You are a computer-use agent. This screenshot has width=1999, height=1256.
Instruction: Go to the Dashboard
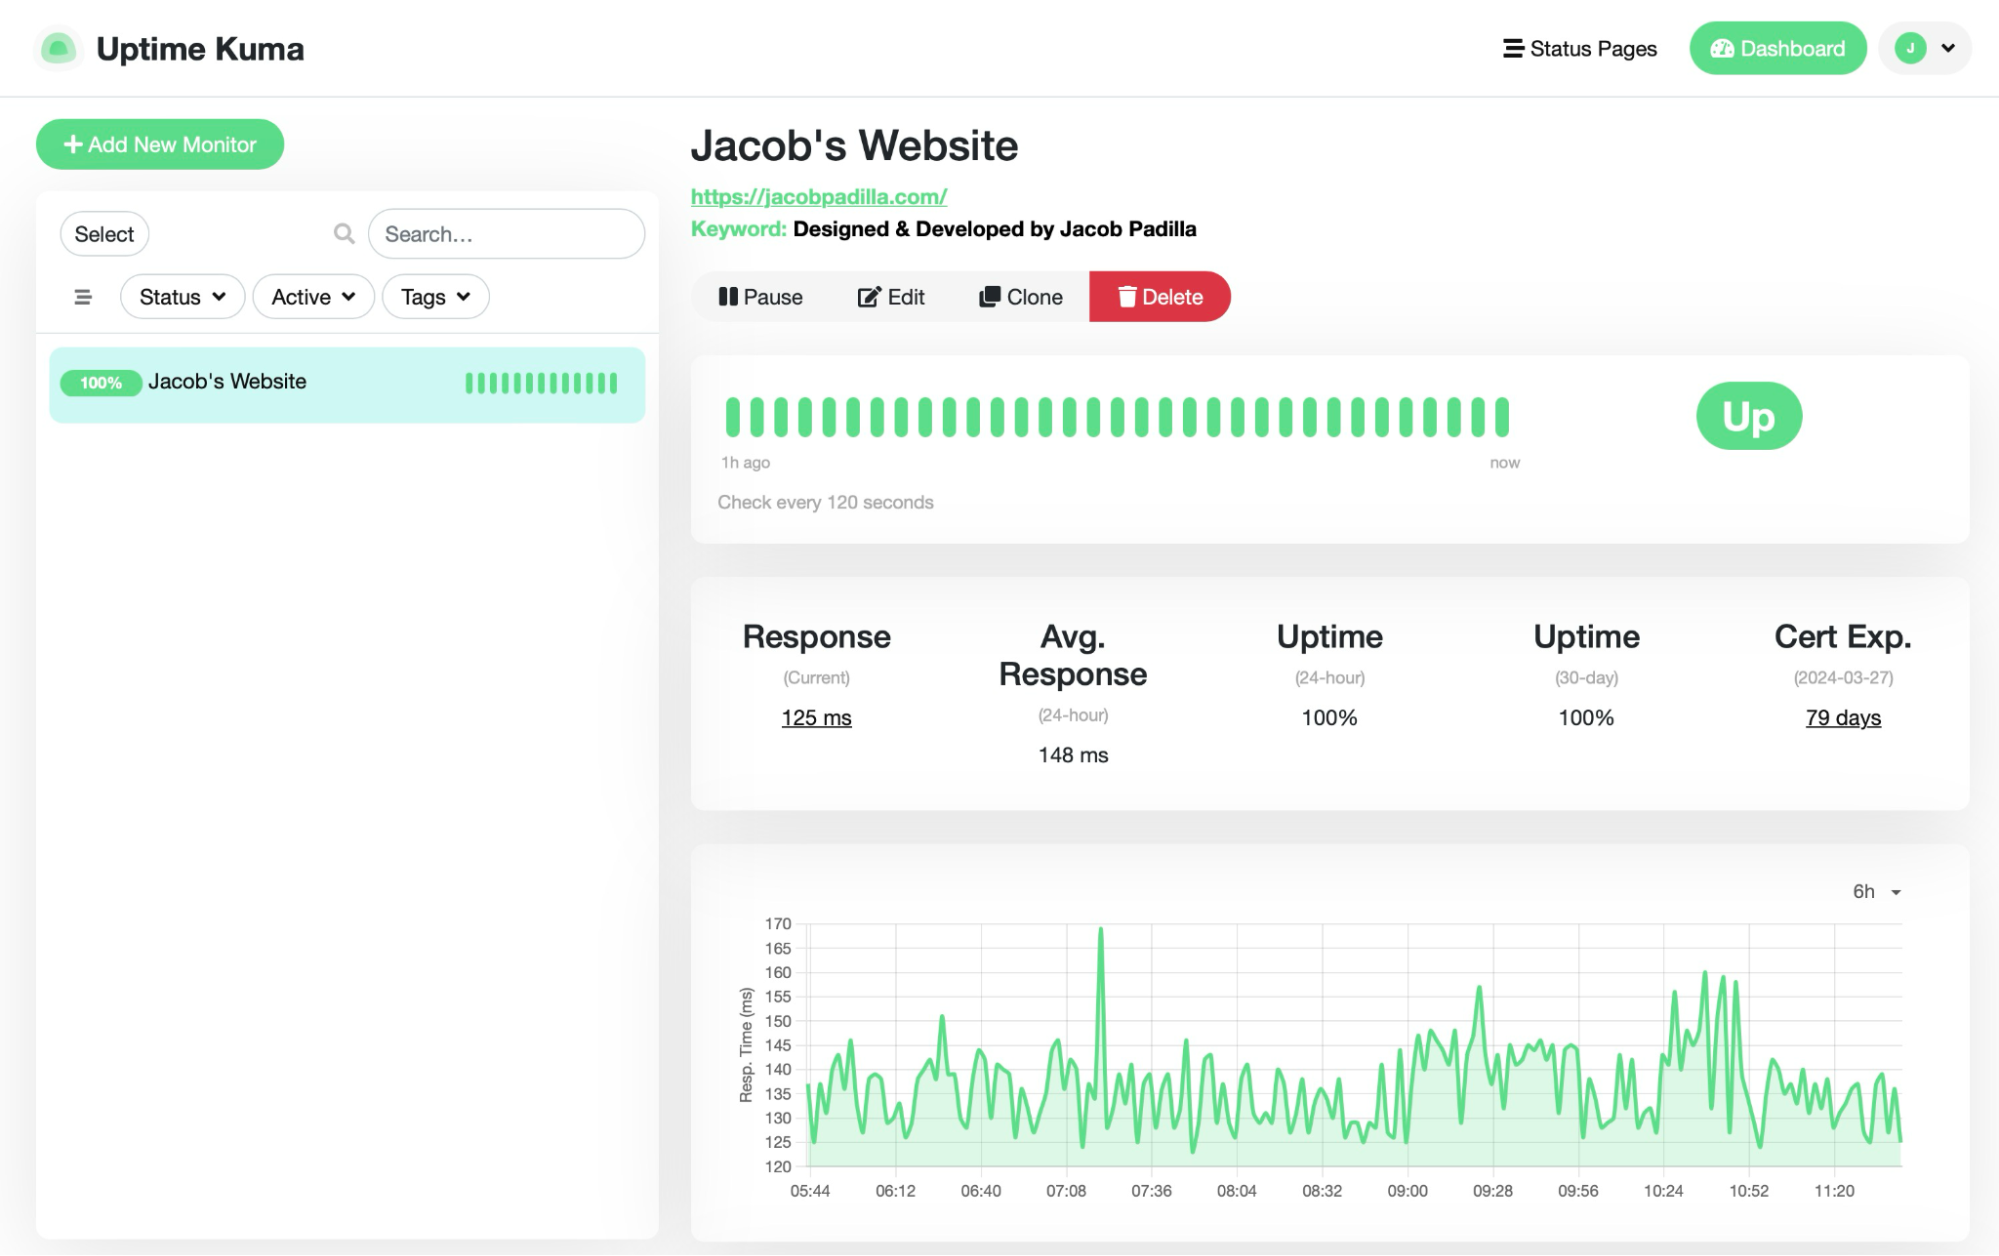pyautogui.click(x=1777, y=47)
